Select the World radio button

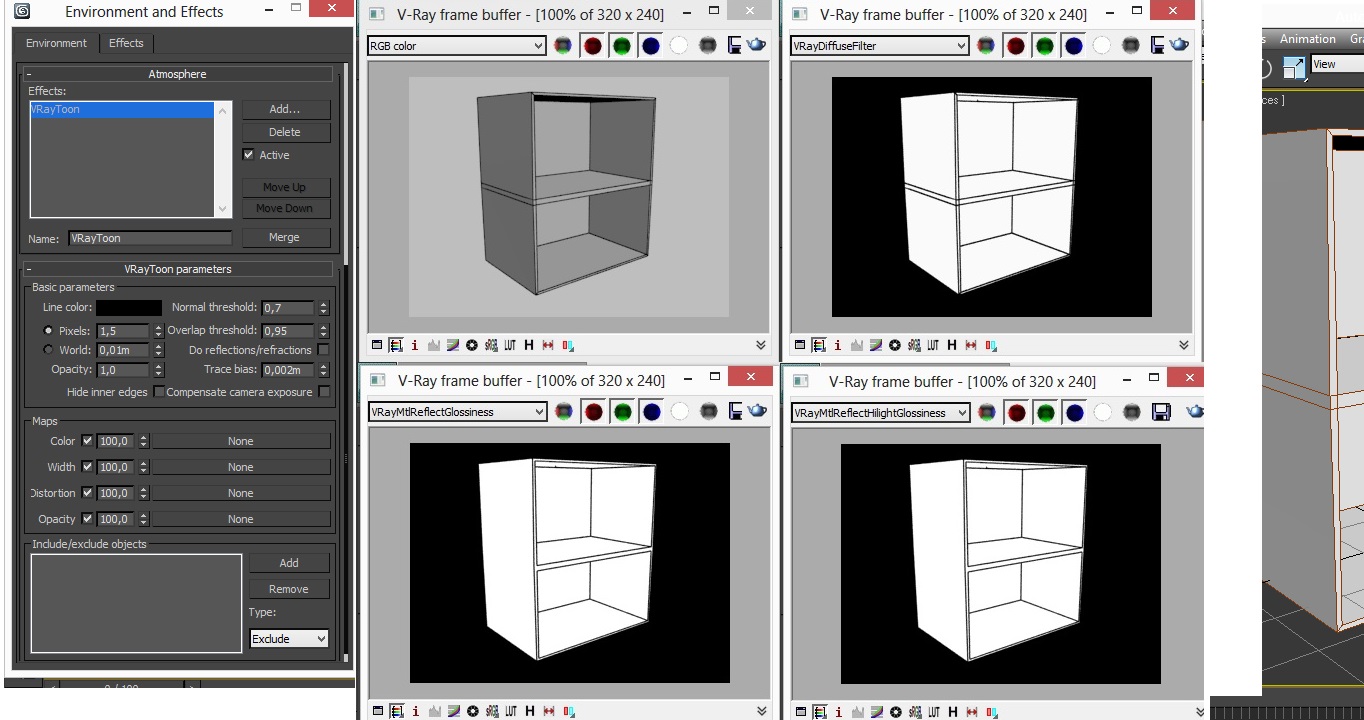pos(48,350)
